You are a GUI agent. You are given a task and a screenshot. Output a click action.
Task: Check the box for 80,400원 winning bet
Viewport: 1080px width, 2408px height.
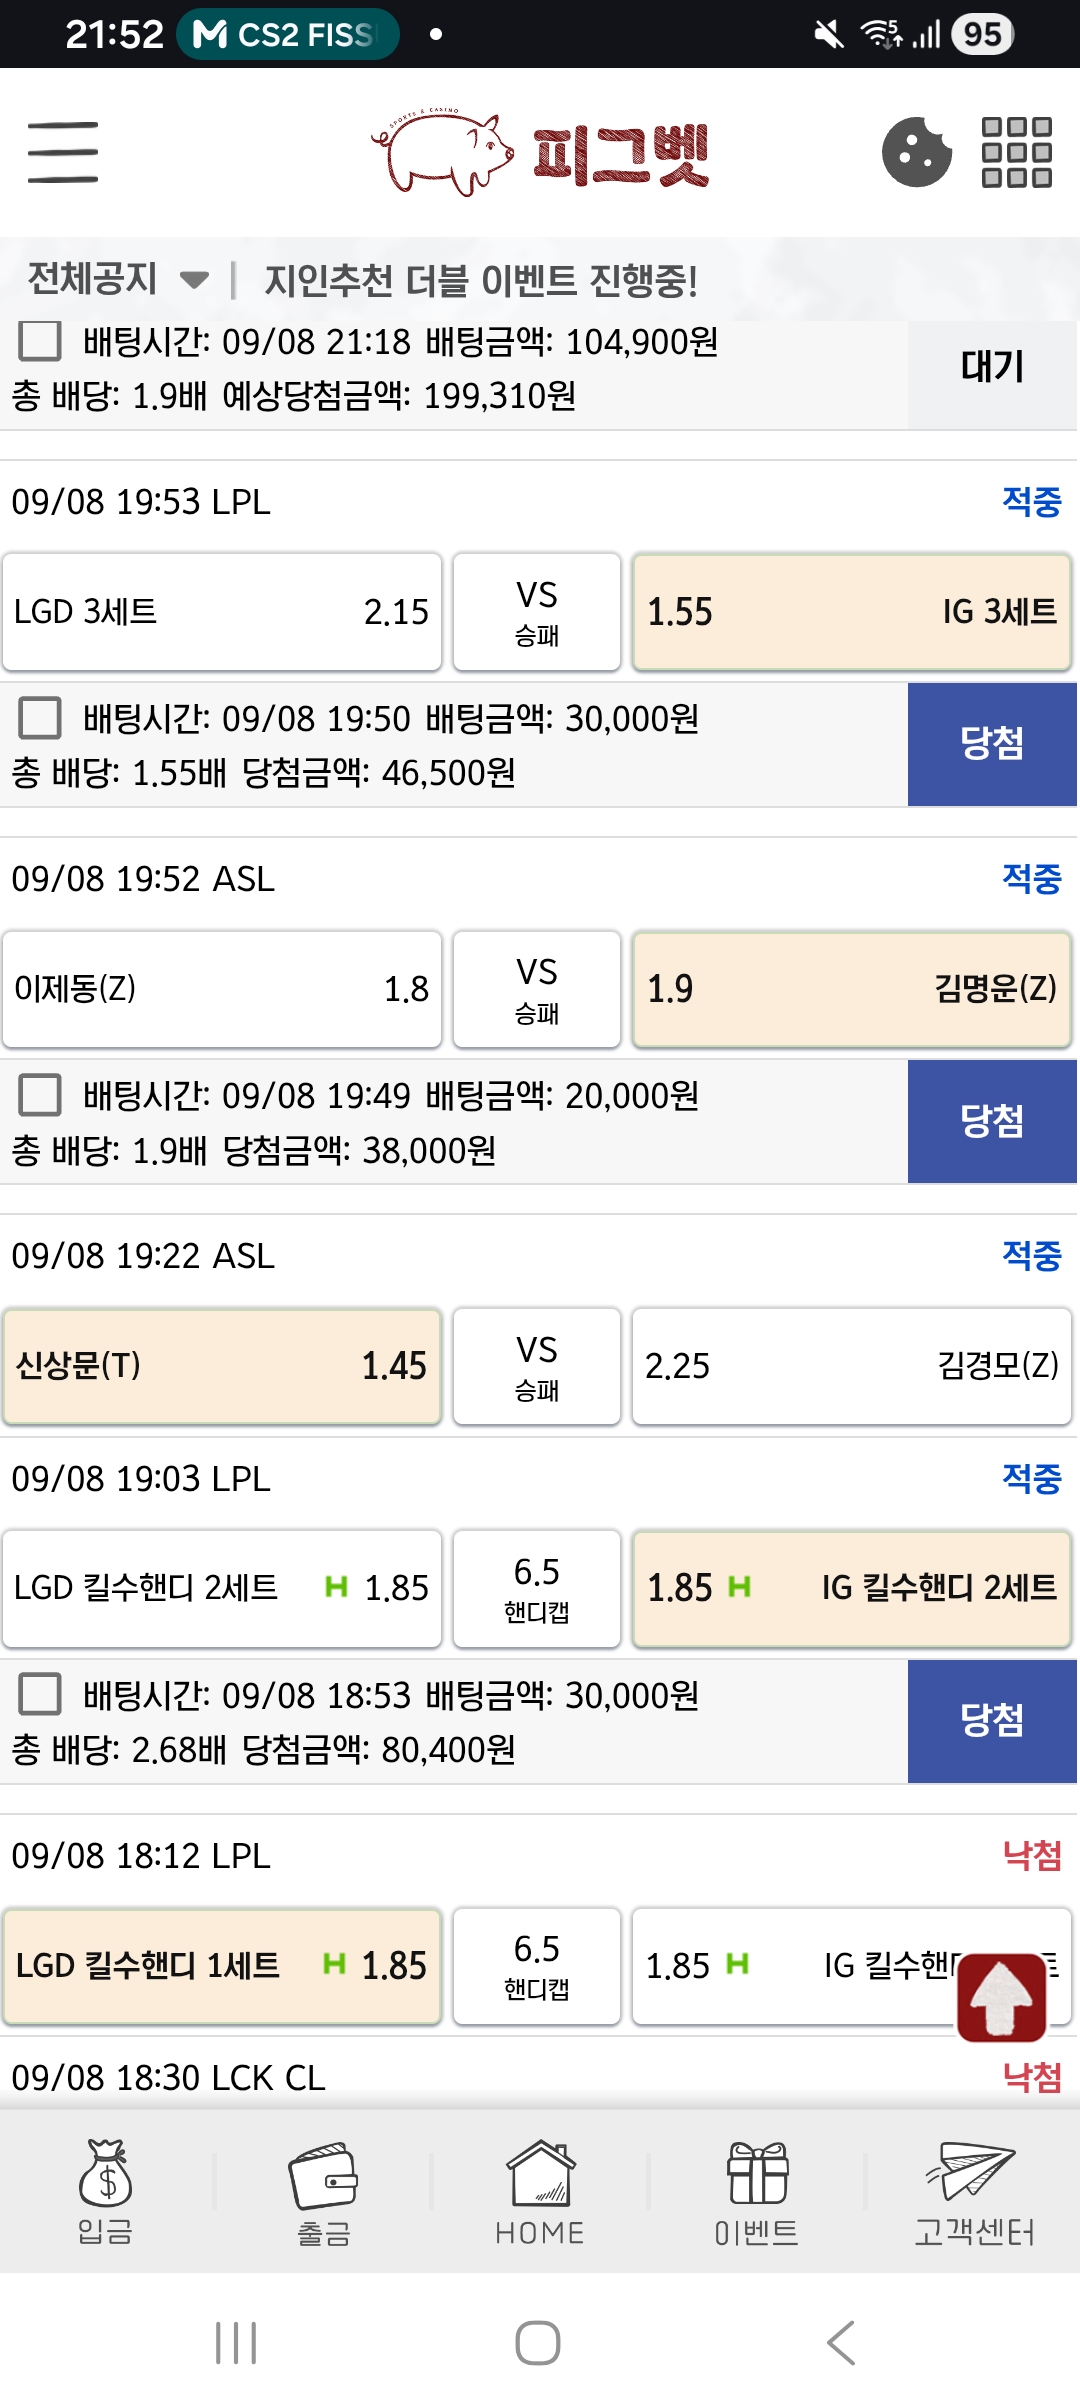tap(40, 1695)
